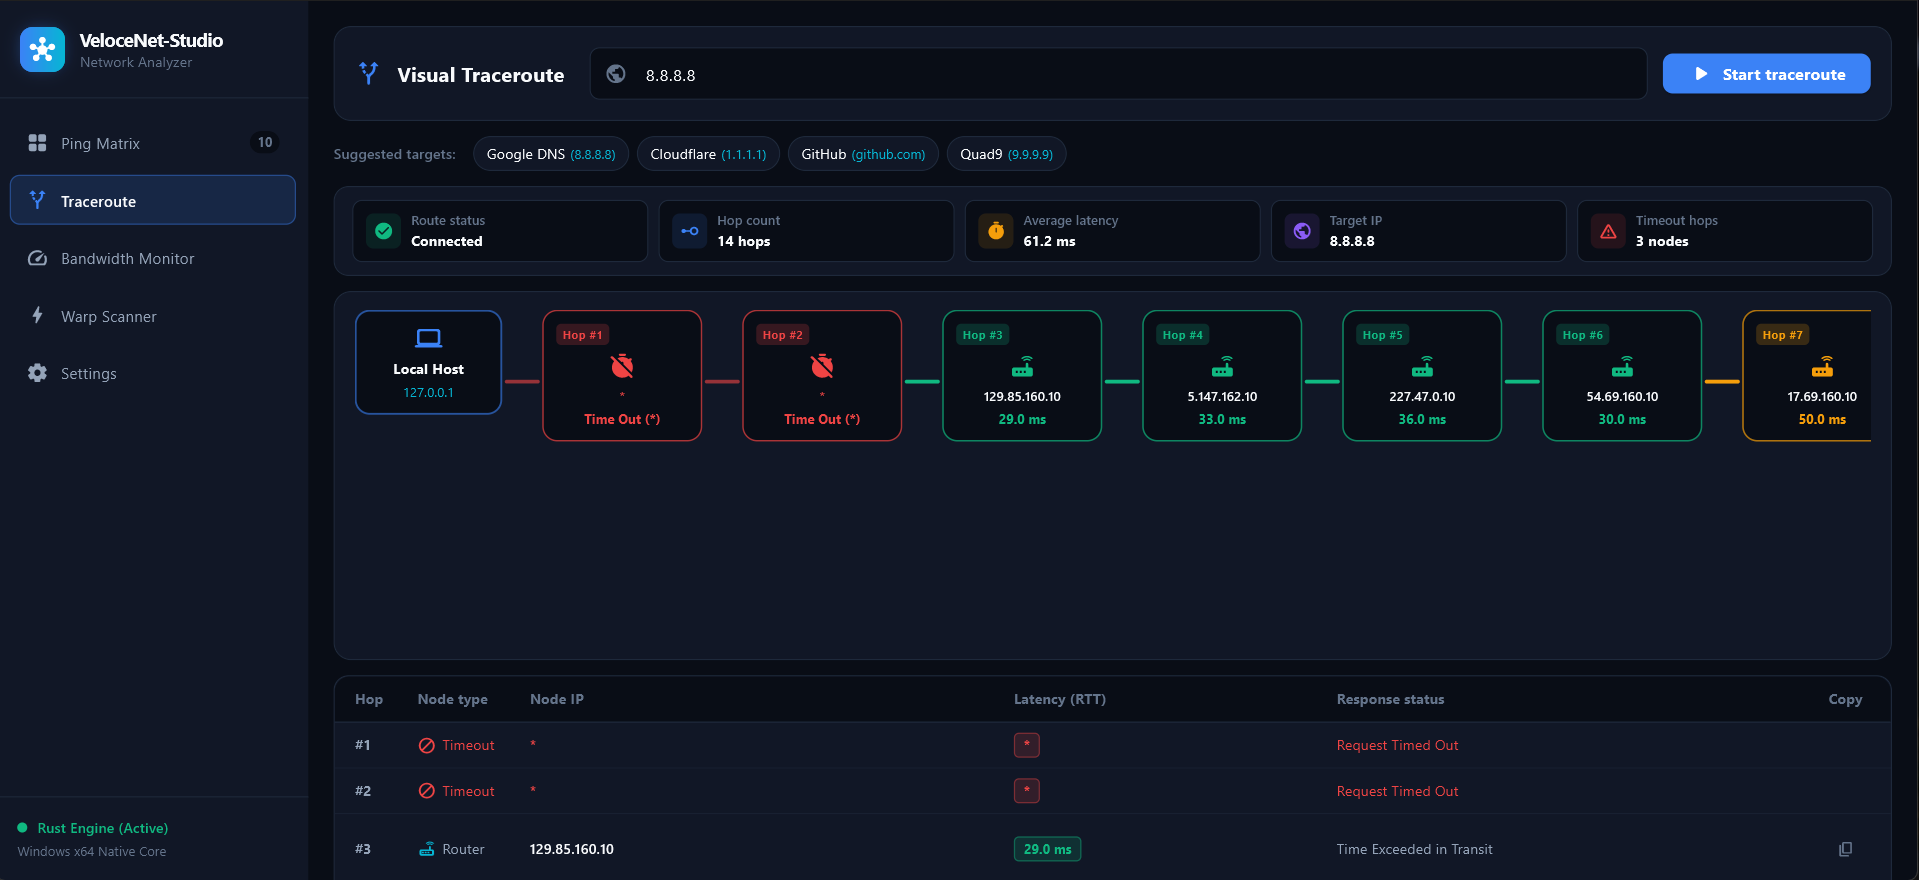Click router icon in Hop #6 card

[1622, 366]
